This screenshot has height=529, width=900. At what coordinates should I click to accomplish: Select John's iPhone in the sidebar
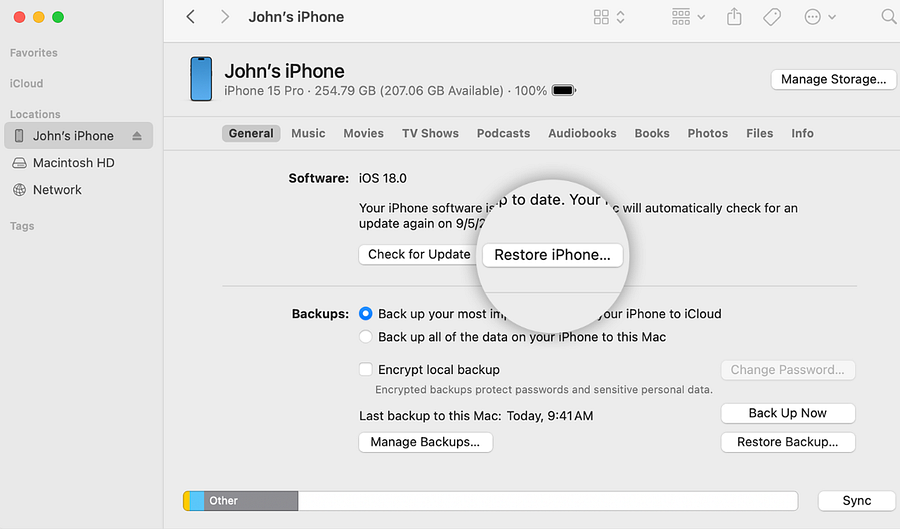click(x=79, y=135)
